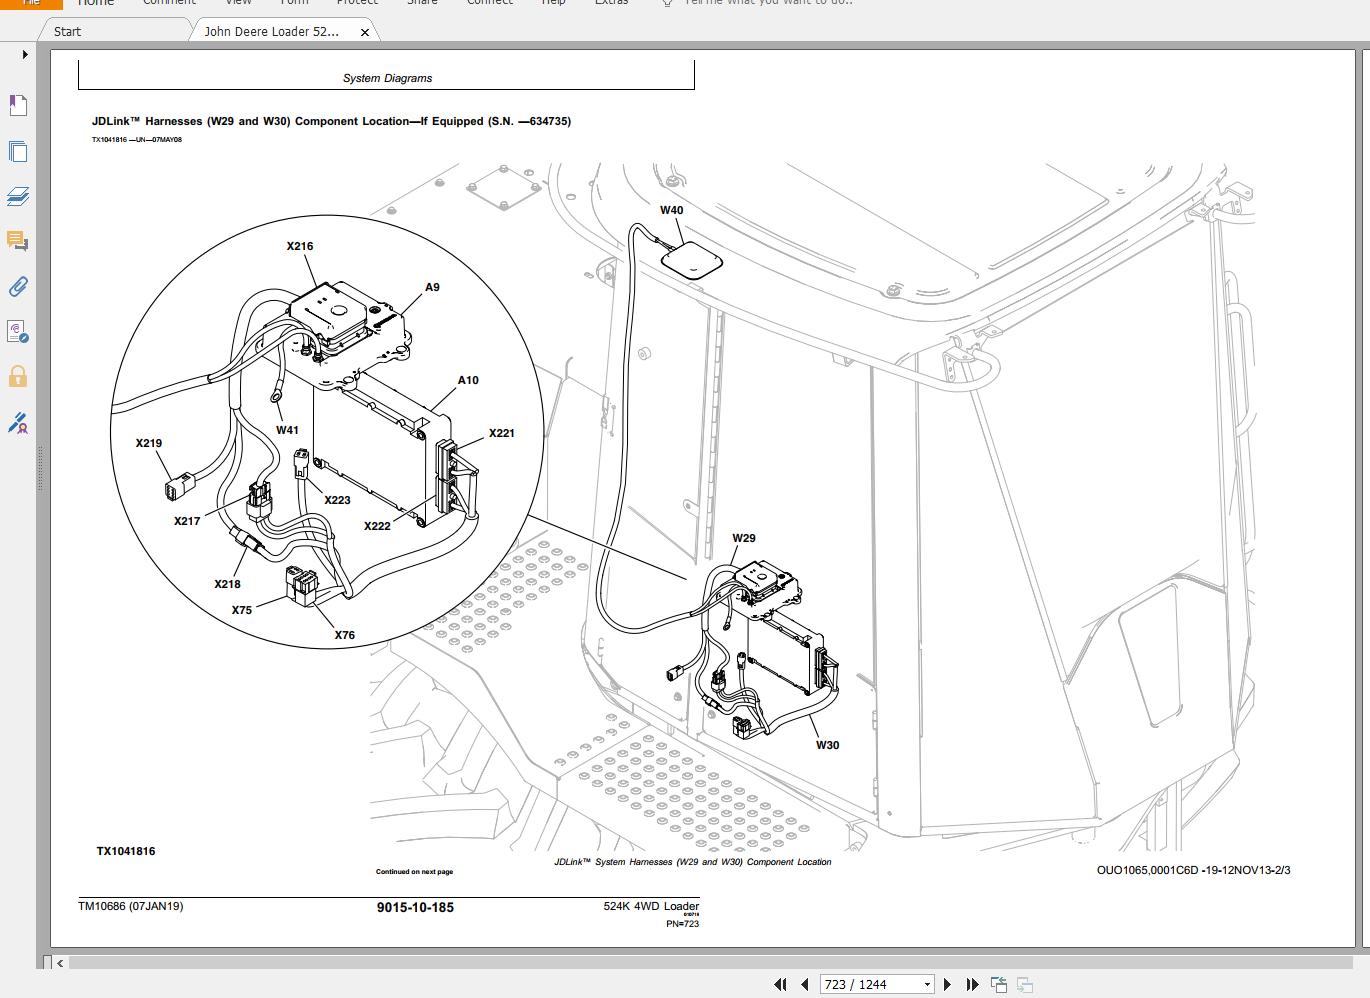This screenshot has width=1370, height=998.
Task: Click the page code 9015-10-185
Action: 415,907
